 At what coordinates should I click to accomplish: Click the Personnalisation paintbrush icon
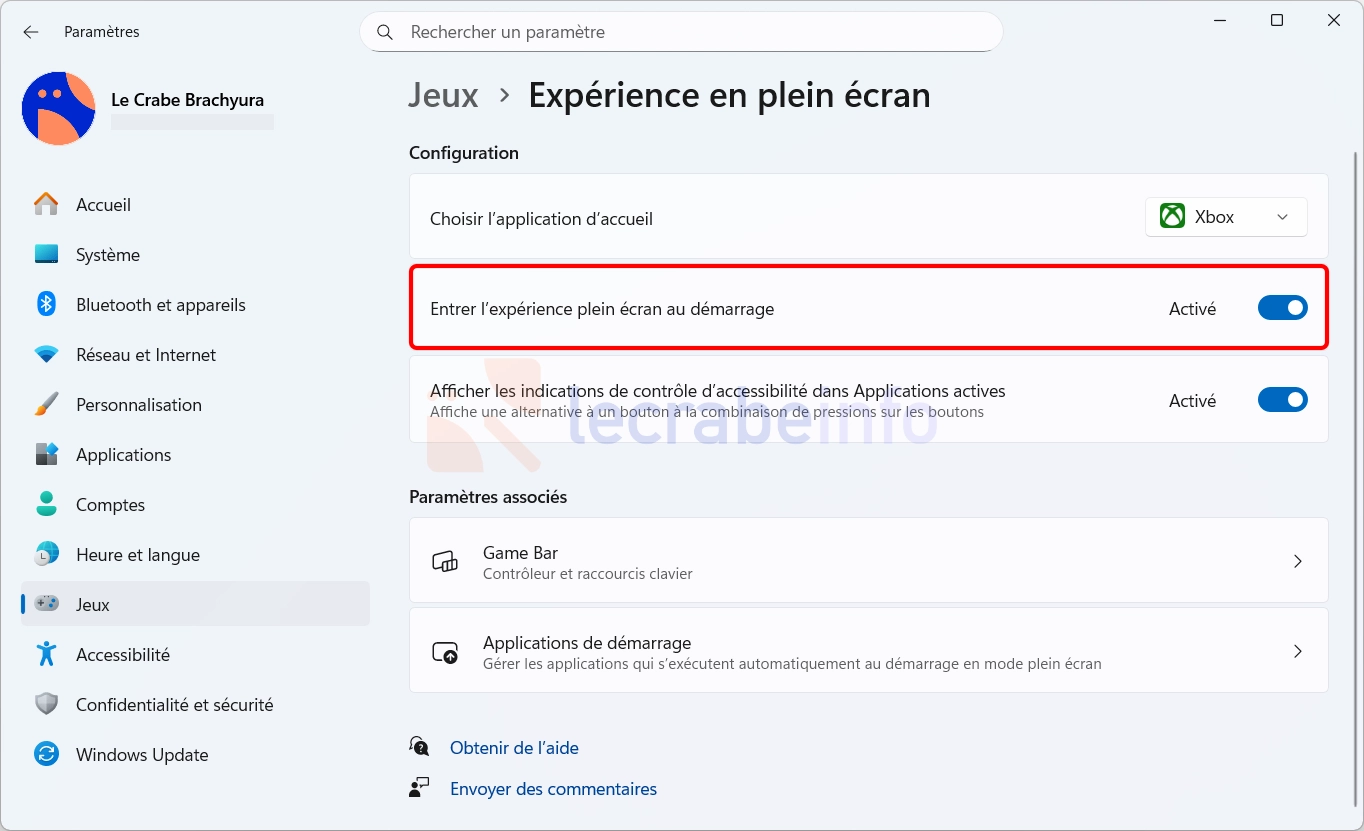[46, 404]
